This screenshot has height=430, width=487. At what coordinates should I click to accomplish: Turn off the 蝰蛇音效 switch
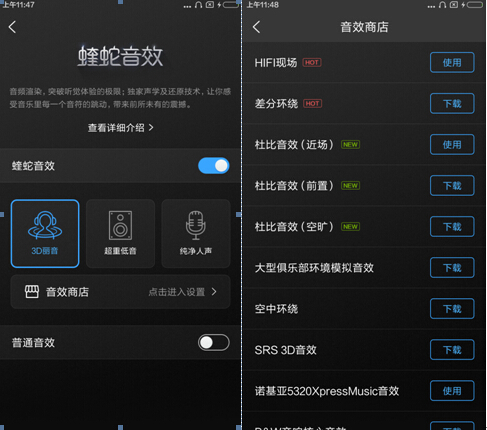click(x=214, y=166)
